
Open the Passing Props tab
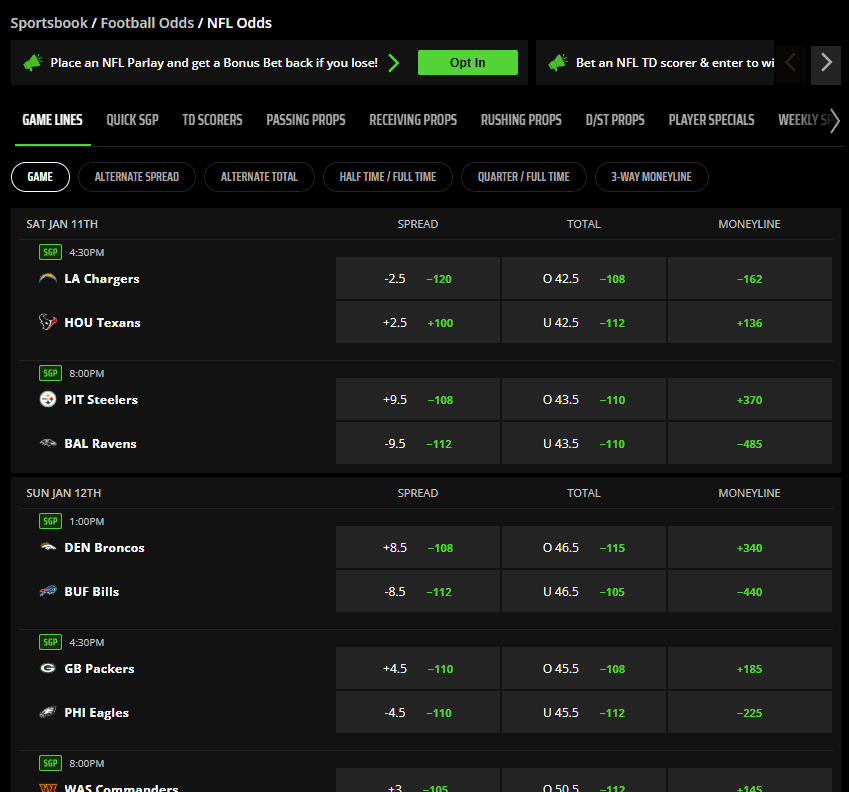[x=306, y=120]
